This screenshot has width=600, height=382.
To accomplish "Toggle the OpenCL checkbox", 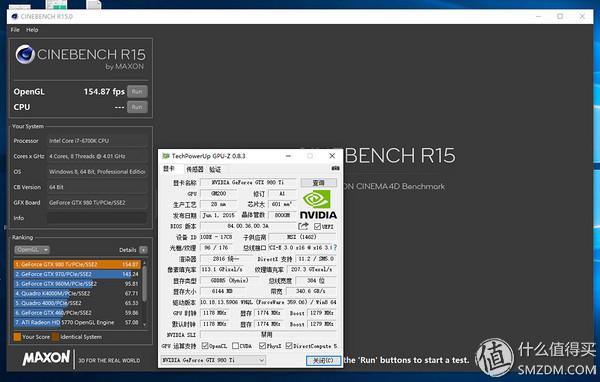I will 205,346.
